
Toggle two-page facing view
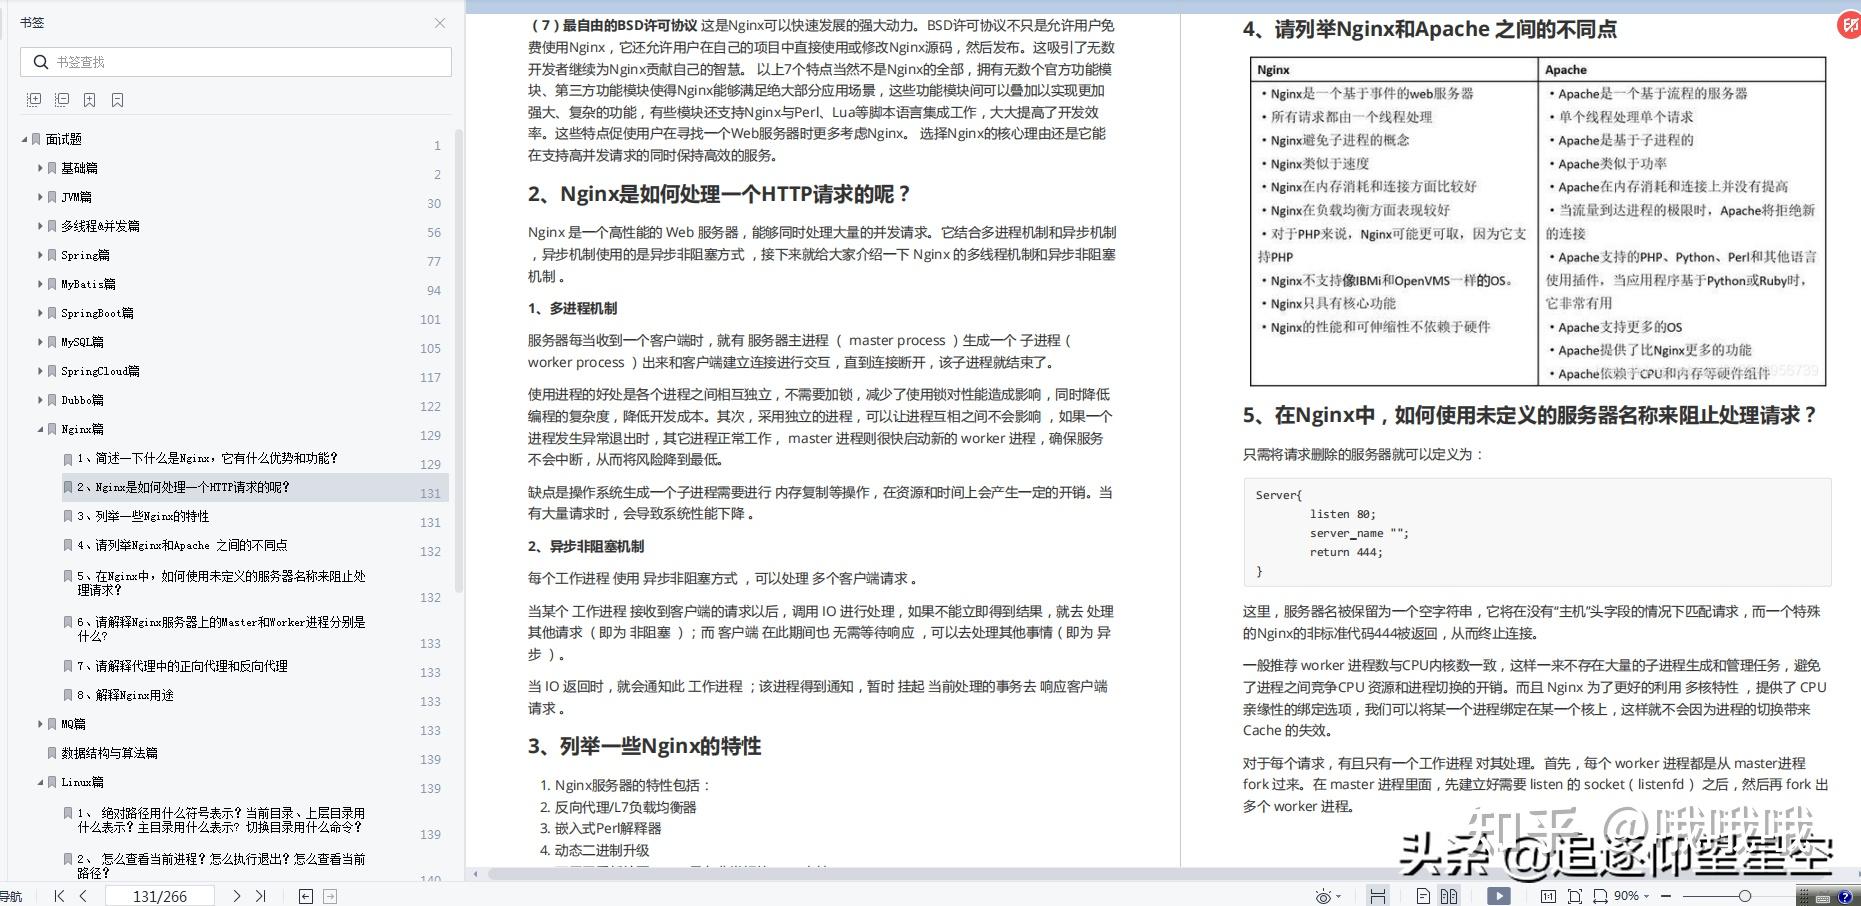click(1447, 895)
